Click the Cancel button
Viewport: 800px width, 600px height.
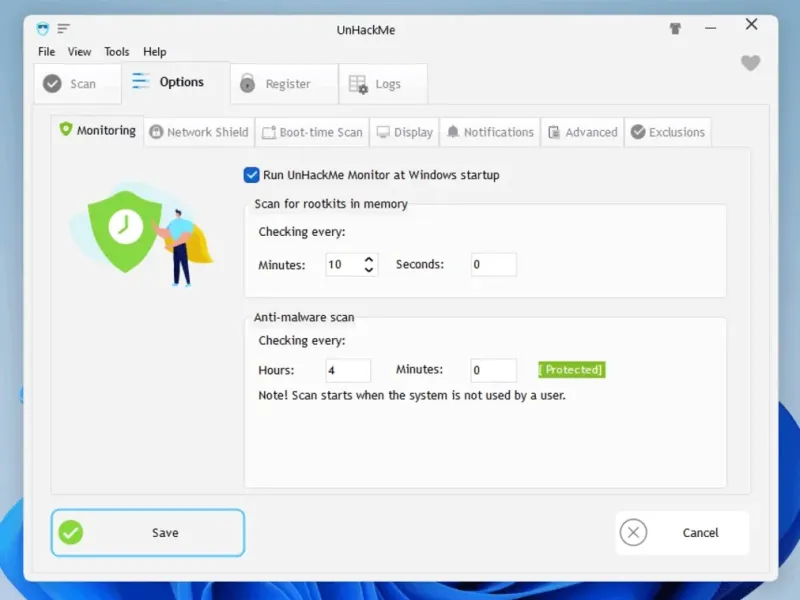pos(683,533)
